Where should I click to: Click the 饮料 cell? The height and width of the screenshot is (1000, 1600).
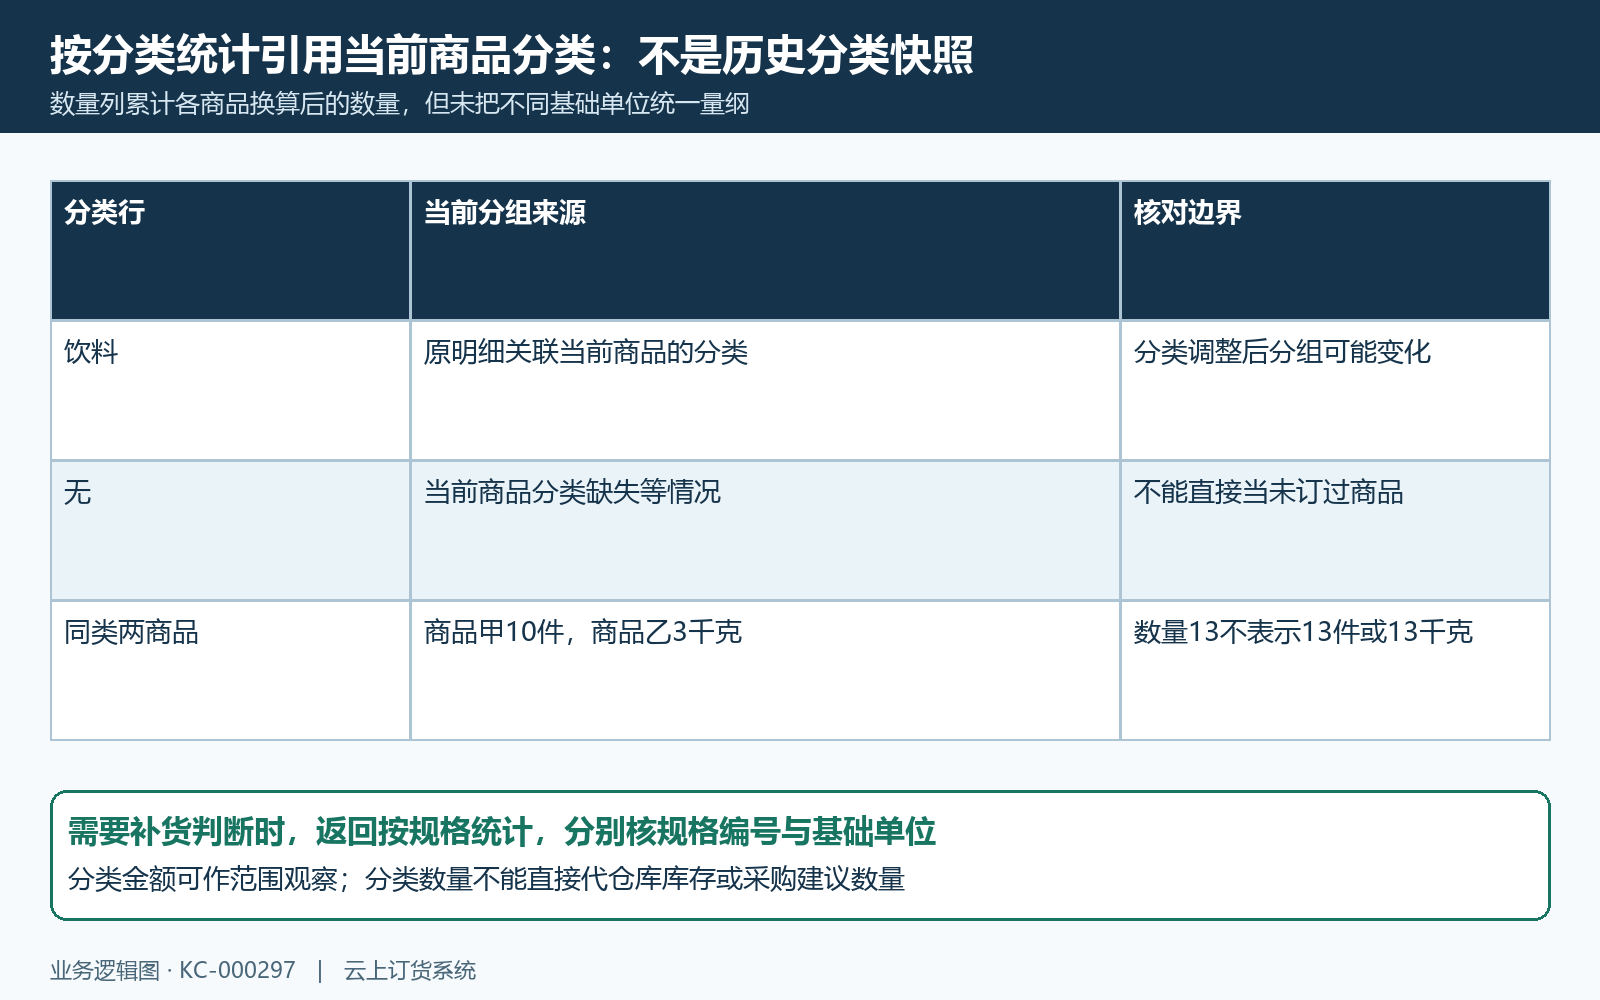231,391
